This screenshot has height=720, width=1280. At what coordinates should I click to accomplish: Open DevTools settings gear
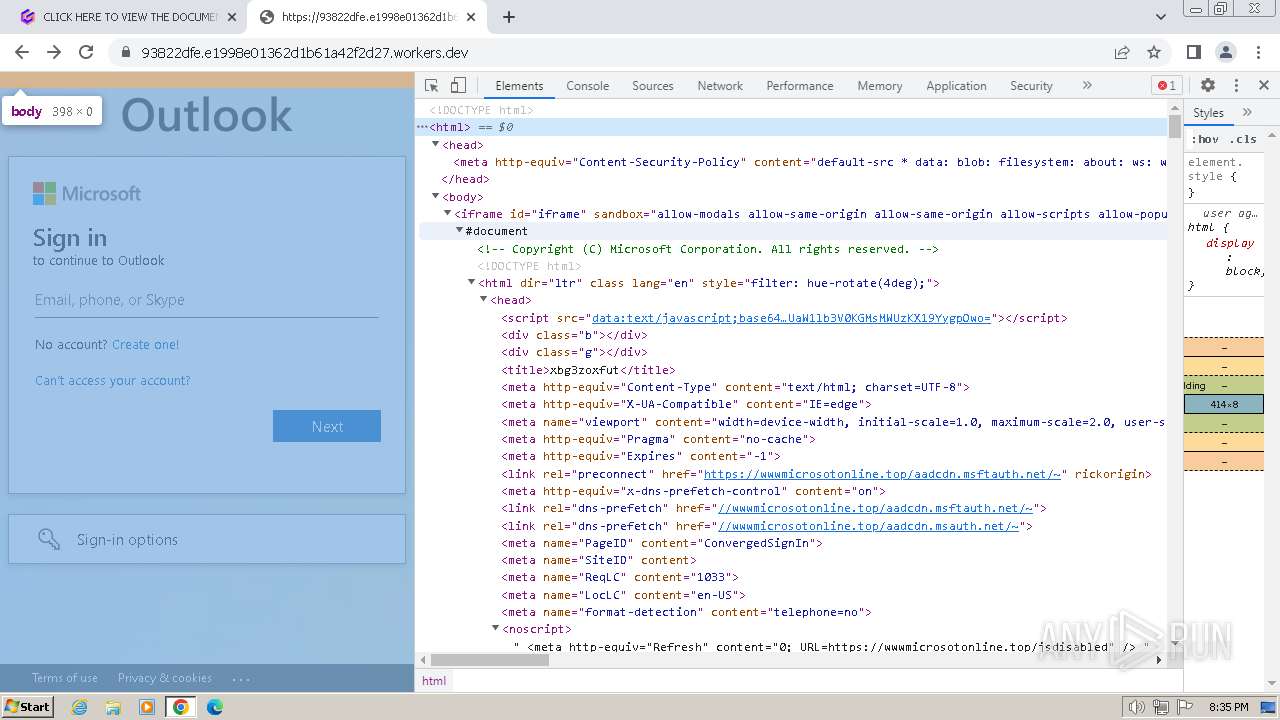point(1208,86)
